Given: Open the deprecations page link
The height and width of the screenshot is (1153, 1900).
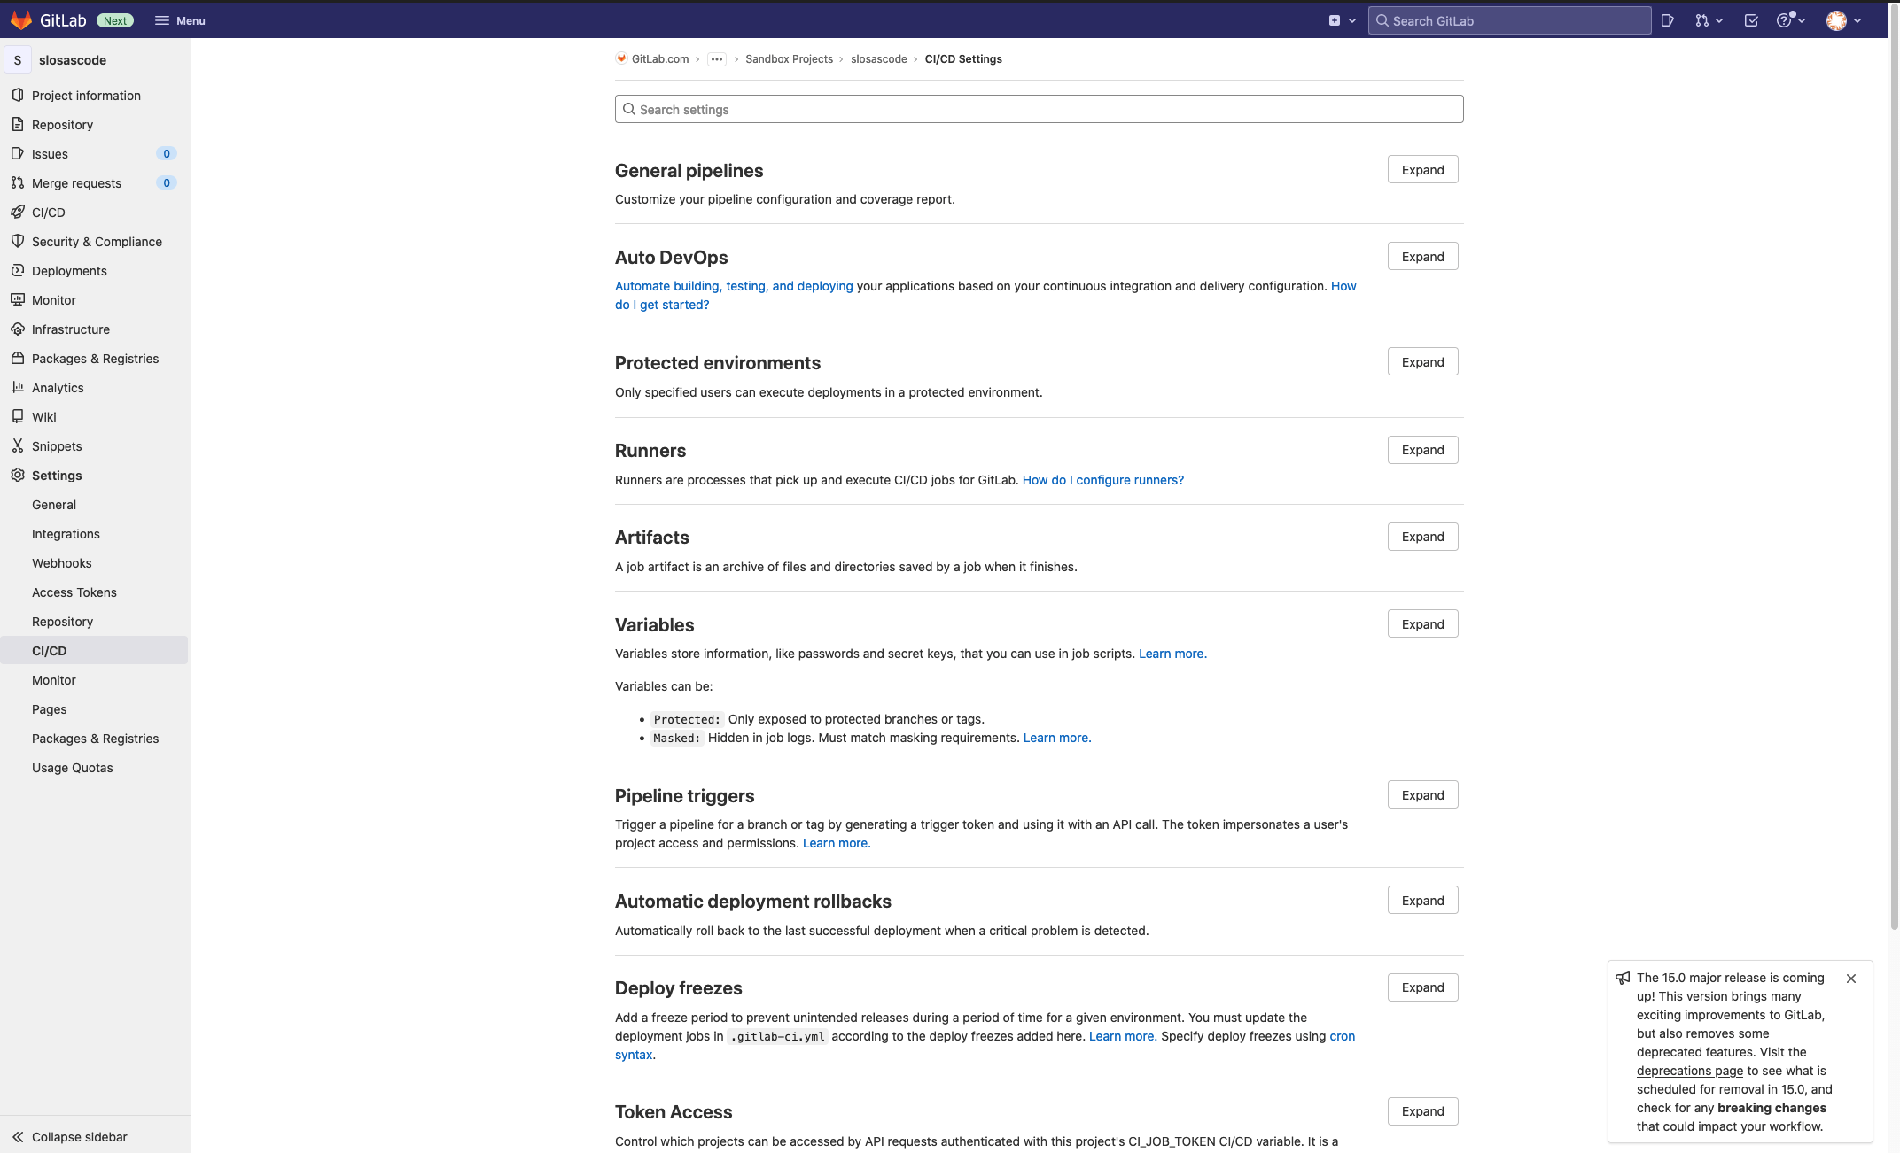Looking at the screenshot, I should (x=1689, y=1070).
